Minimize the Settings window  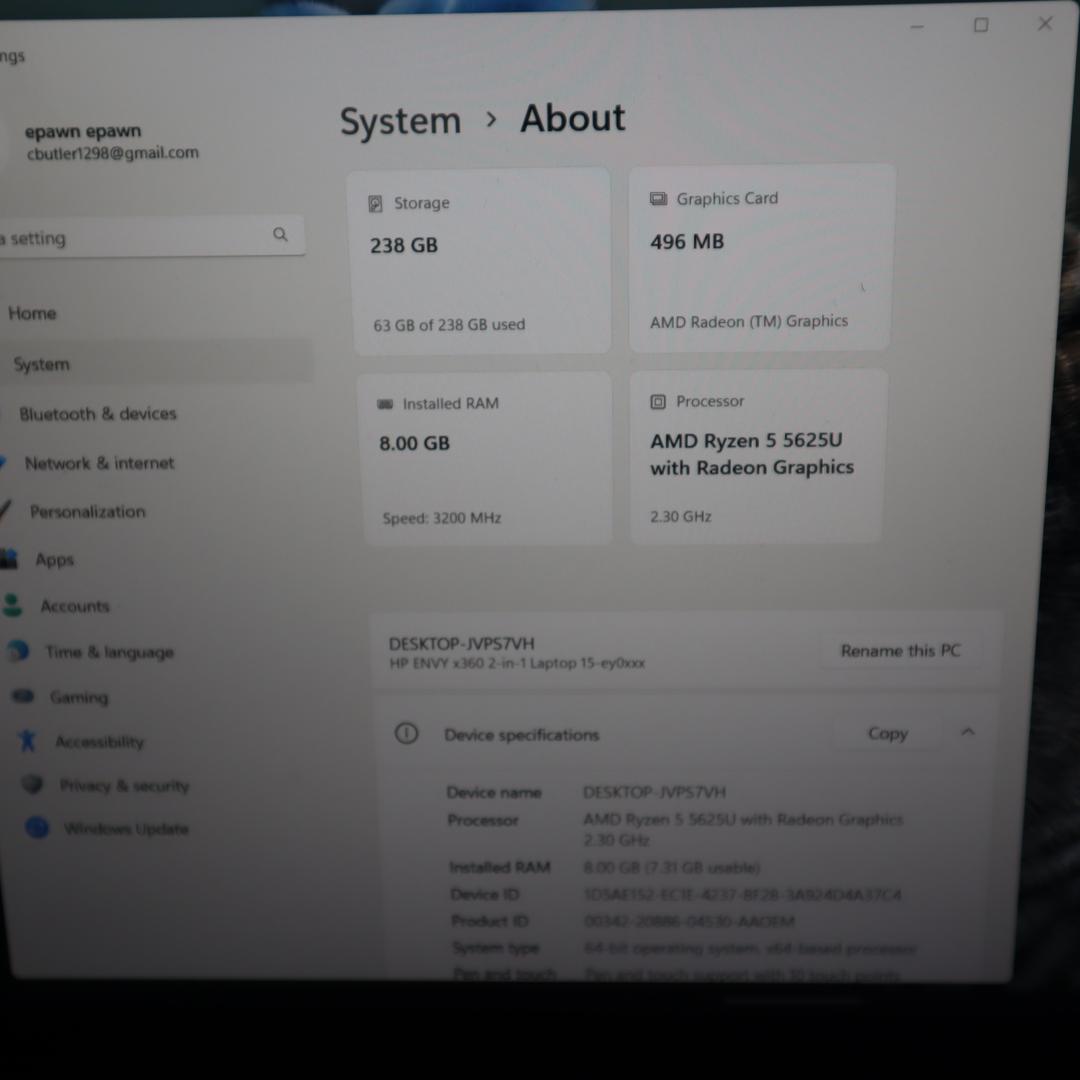point(917,27)
